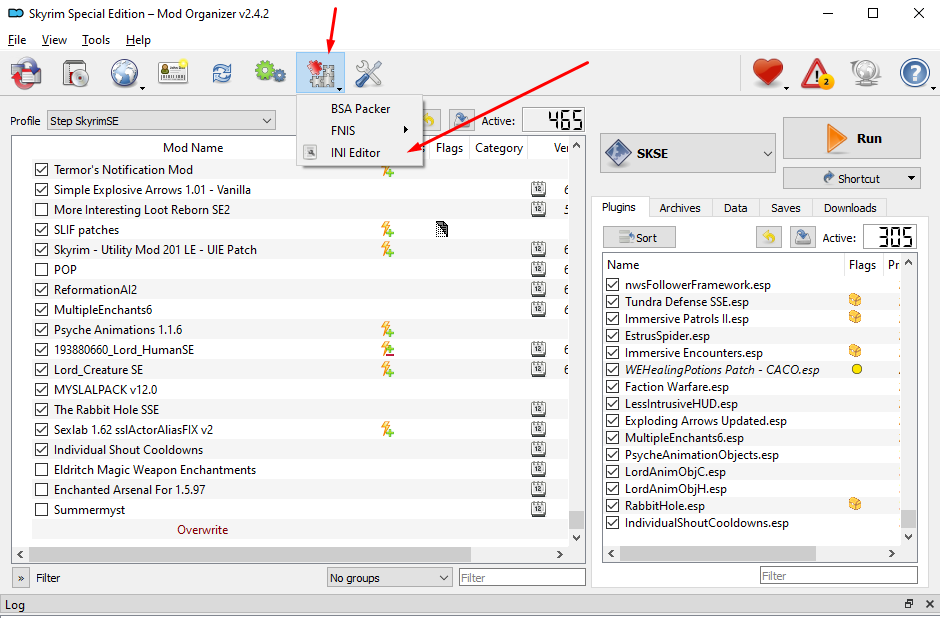Switch to the Downloads tab

[x=849, y=208]
